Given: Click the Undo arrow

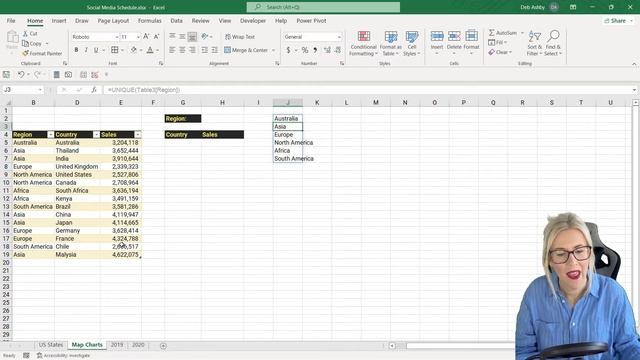Looking at the screenshot, I should [20, 74].
